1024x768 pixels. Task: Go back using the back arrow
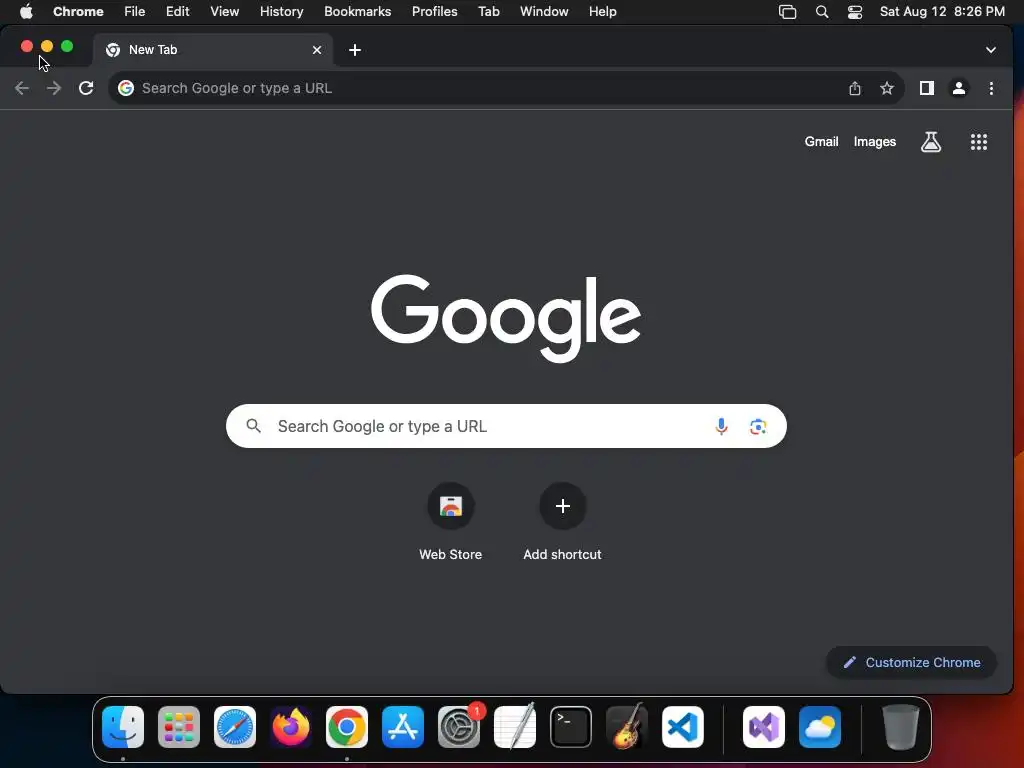[x=22, y=88]
